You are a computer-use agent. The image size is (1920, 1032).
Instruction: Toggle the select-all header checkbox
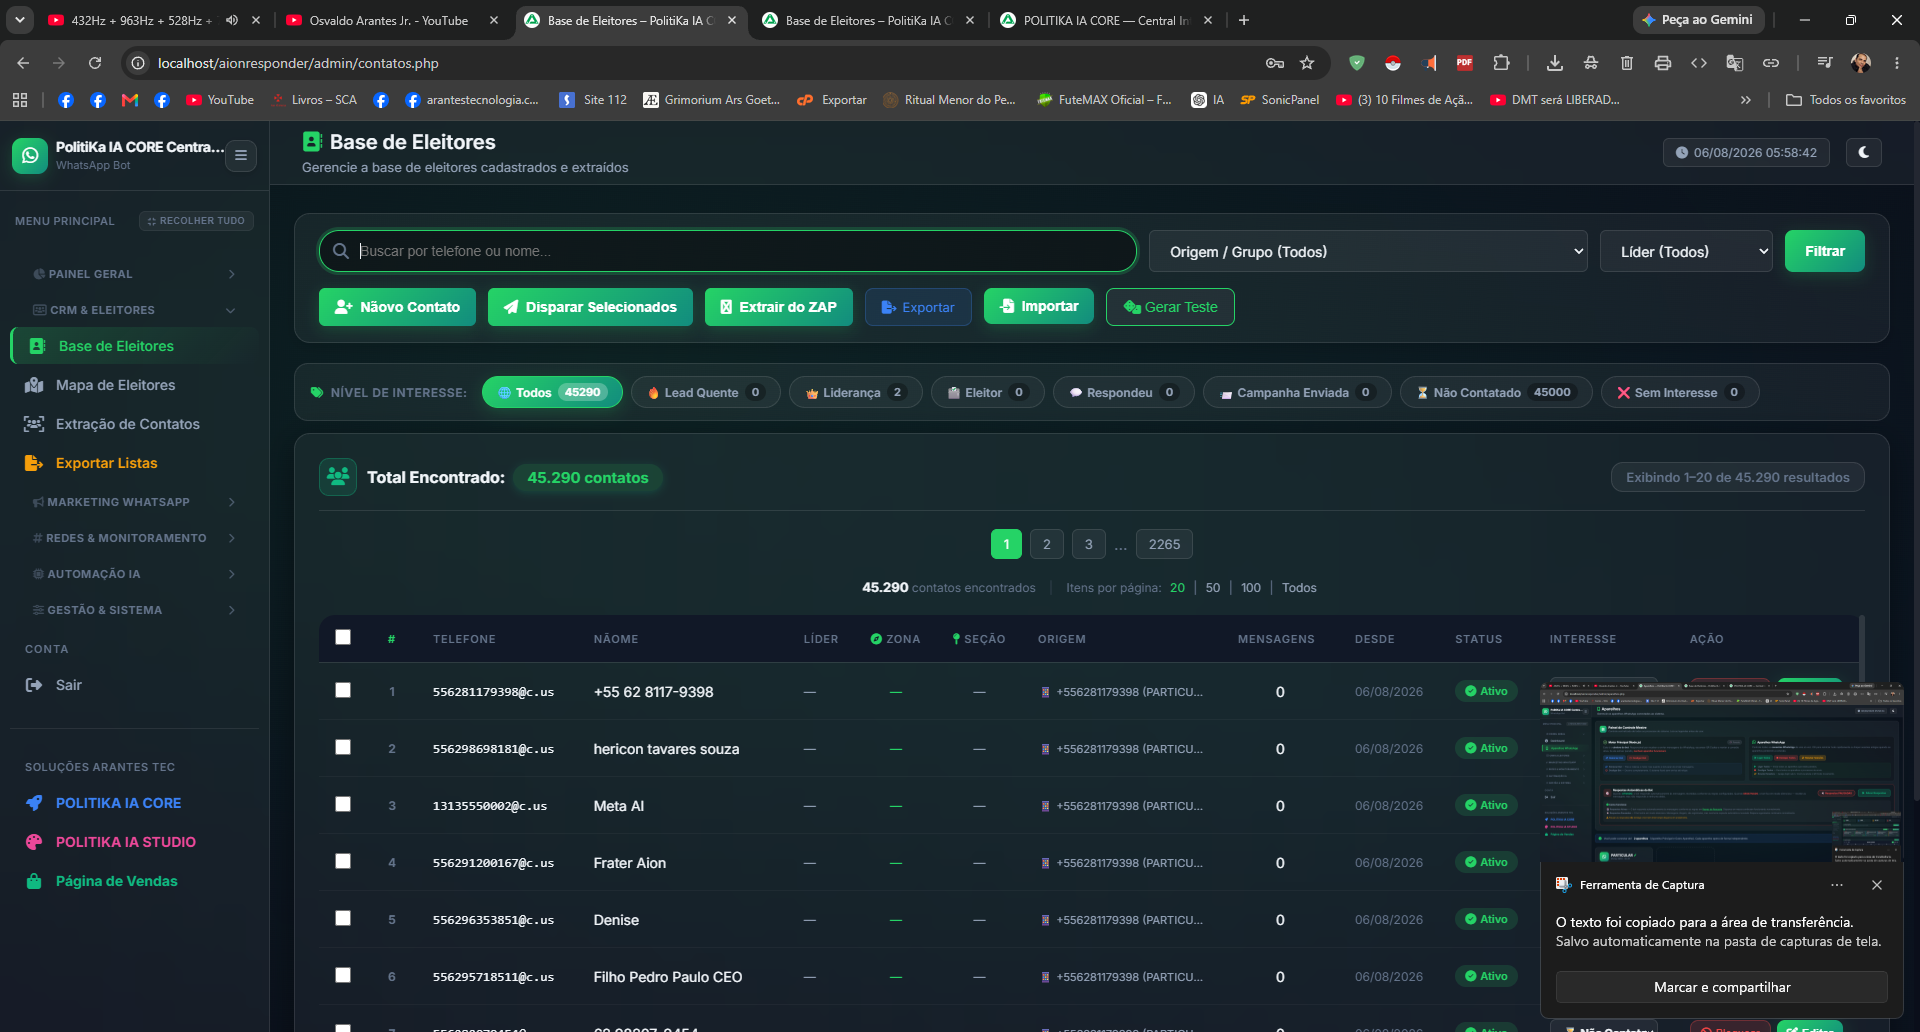tap(343, 637)
